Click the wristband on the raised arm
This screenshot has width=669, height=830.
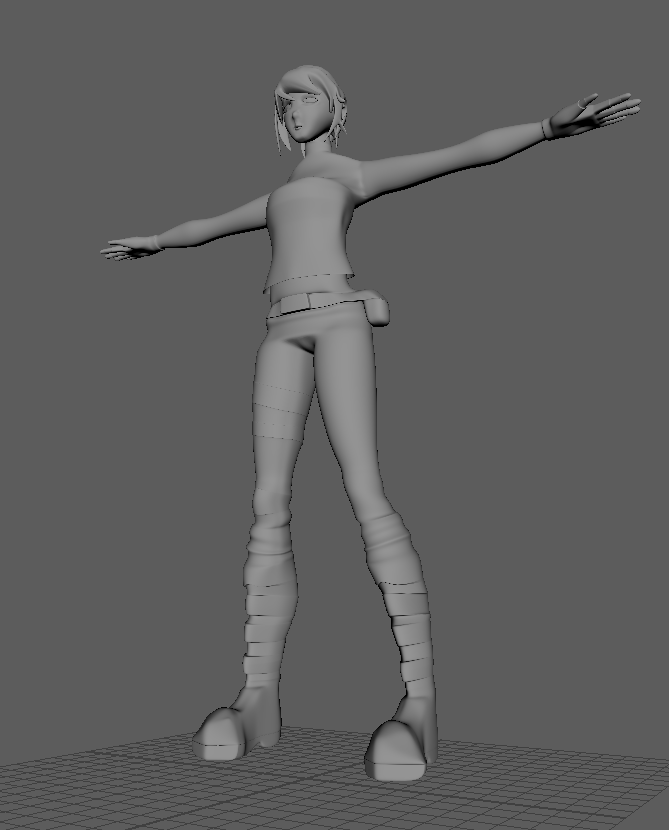[547, 129]
